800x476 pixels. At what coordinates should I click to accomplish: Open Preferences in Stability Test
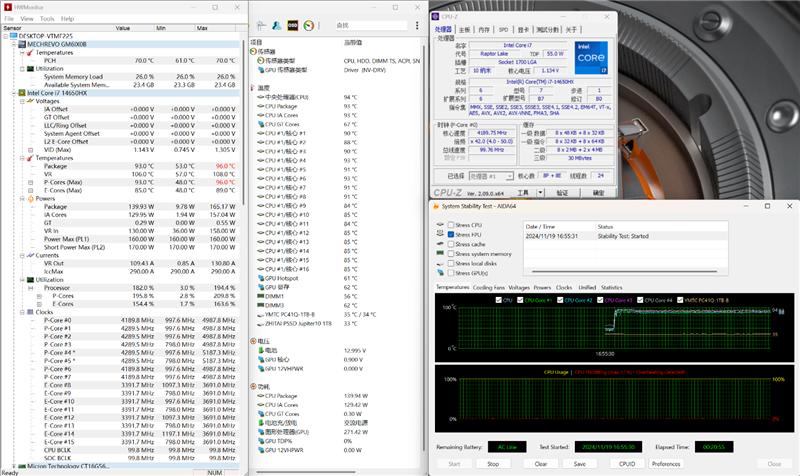pos(666,464)
